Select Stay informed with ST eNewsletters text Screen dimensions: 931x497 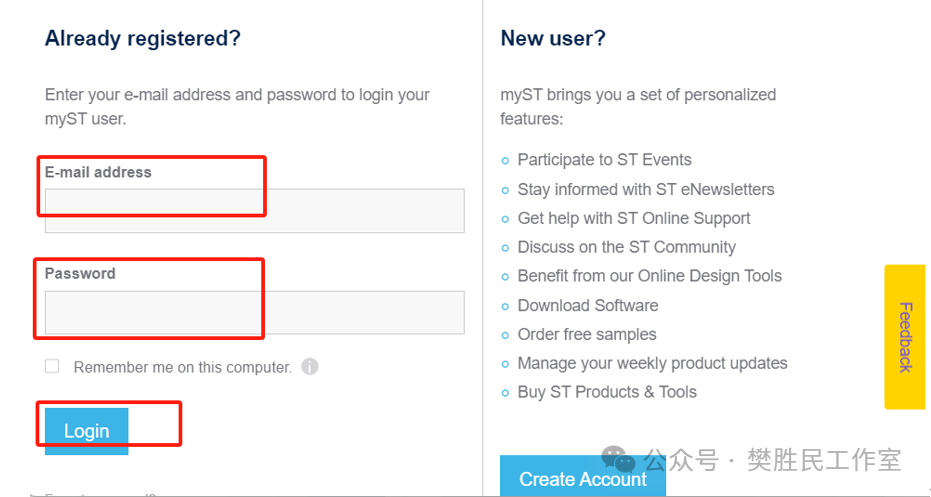point(646,189)
